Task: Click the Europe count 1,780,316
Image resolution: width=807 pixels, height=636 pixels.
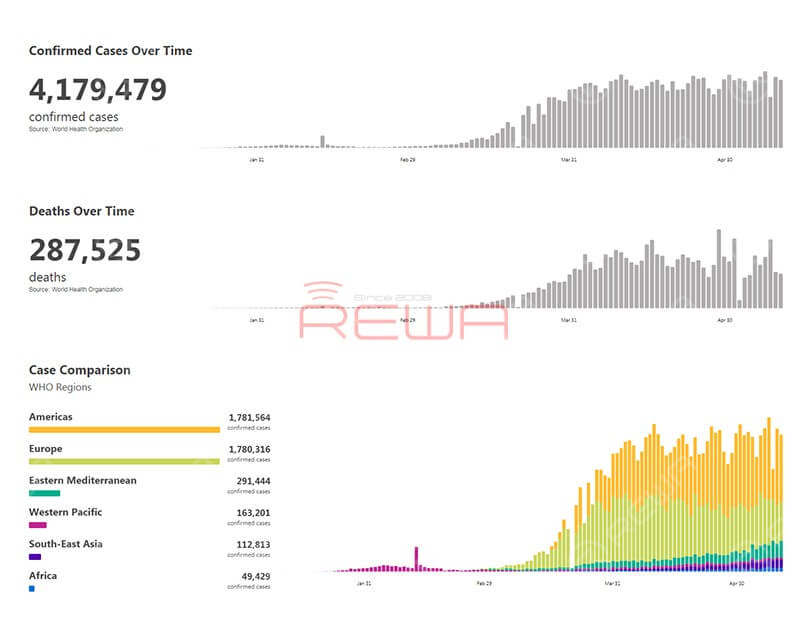Action: [x=250, y=449]
